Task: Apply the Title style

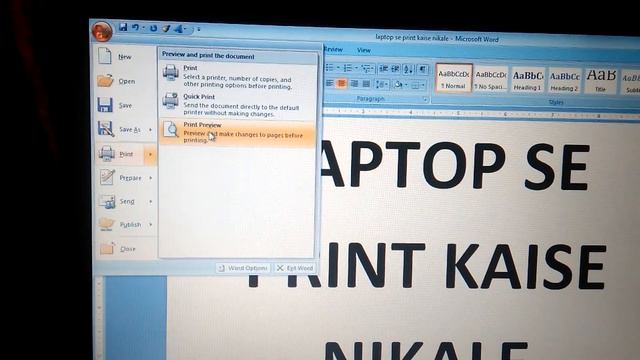Action: click(600, 81)
